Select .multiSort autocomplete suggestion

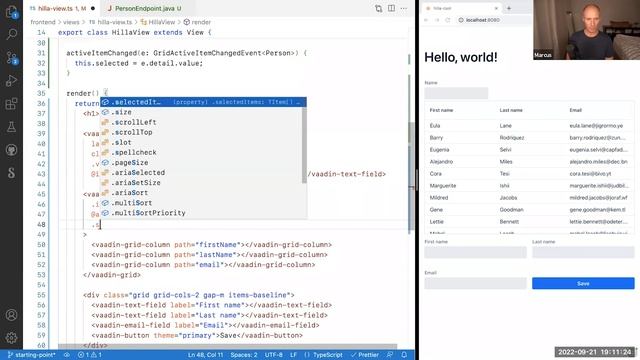click(201, 203)
